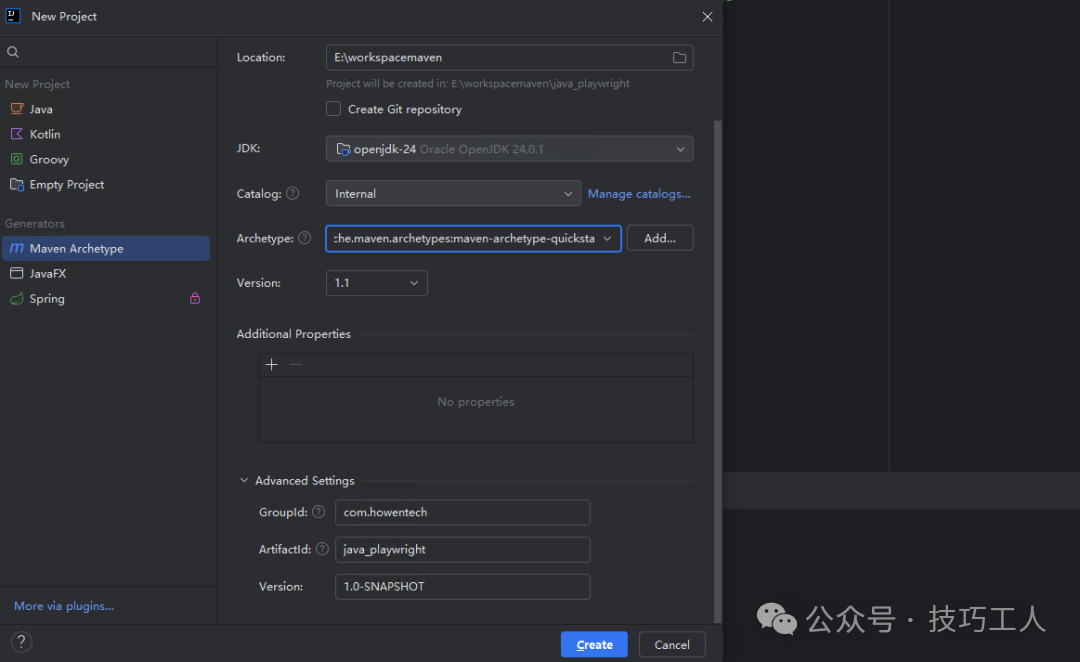Click the GroupId text field
Image resolution: width=1080 pixels, height=662 pixels.
[462, 512]
